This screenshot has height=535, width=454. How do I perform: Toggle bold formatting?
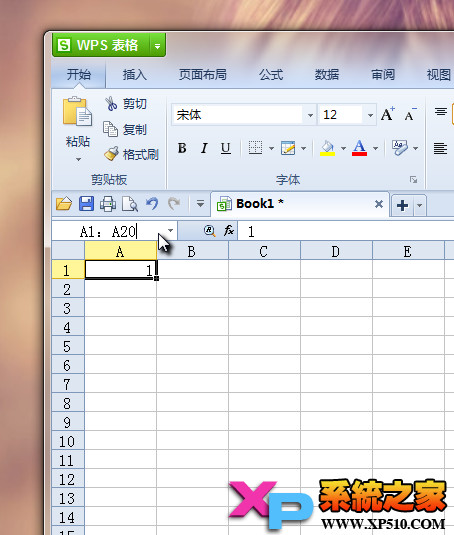(182, 148)
